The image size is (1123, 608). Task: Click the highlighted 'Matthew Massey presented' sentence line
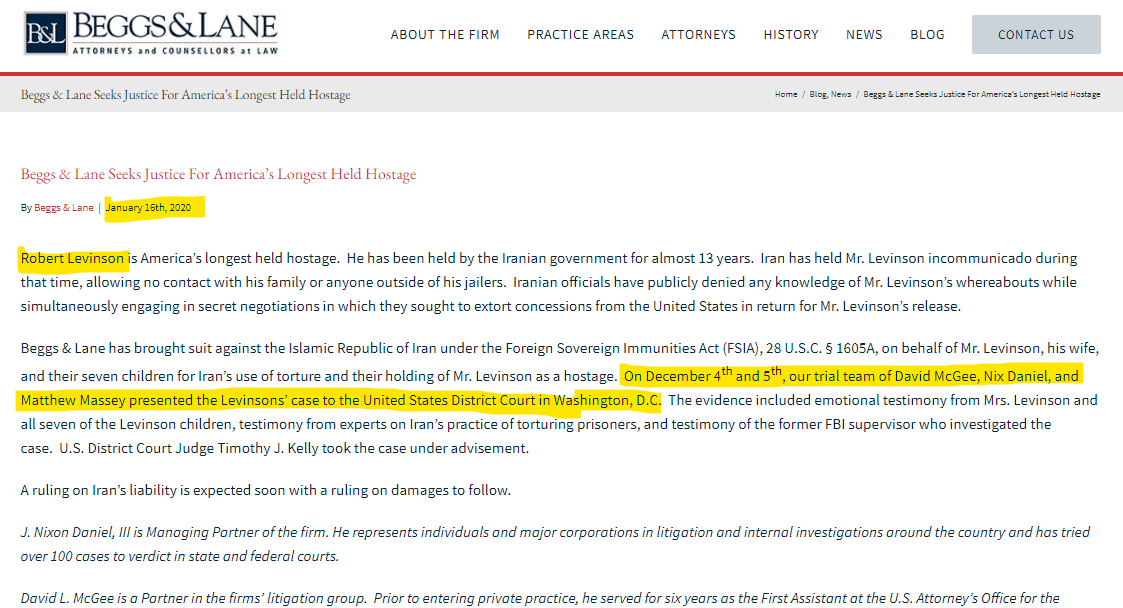(340, 400)
